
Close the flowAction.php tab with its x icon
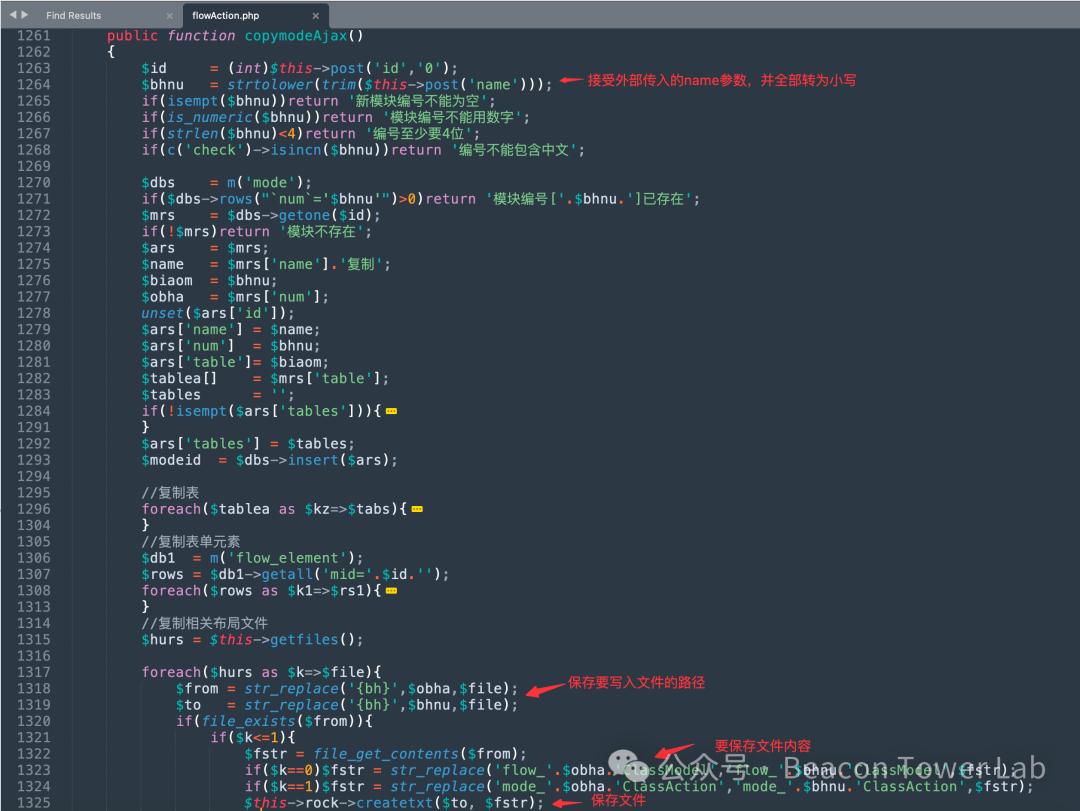click(x=316, y=15)
